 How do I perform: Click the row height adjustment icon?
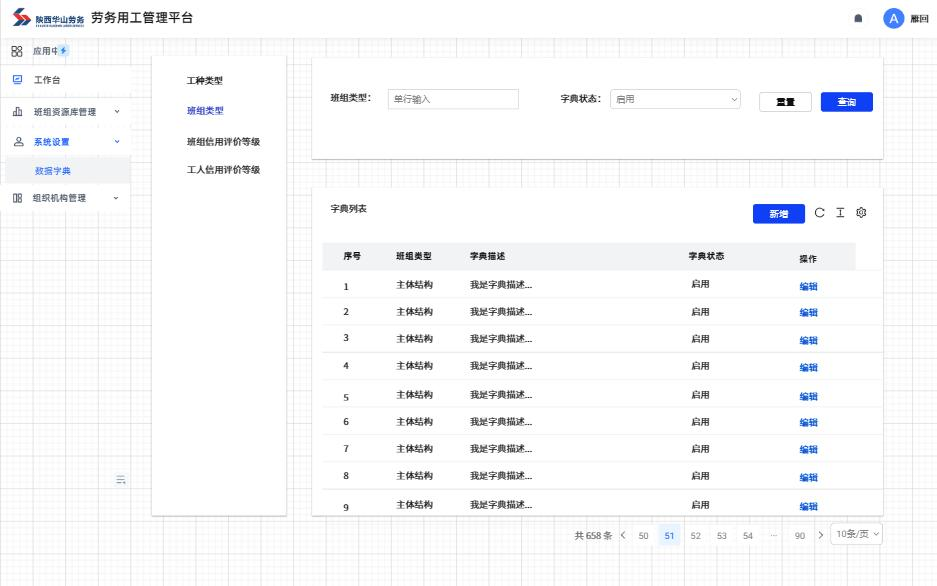pyautogui.click(x=840, y=213)
